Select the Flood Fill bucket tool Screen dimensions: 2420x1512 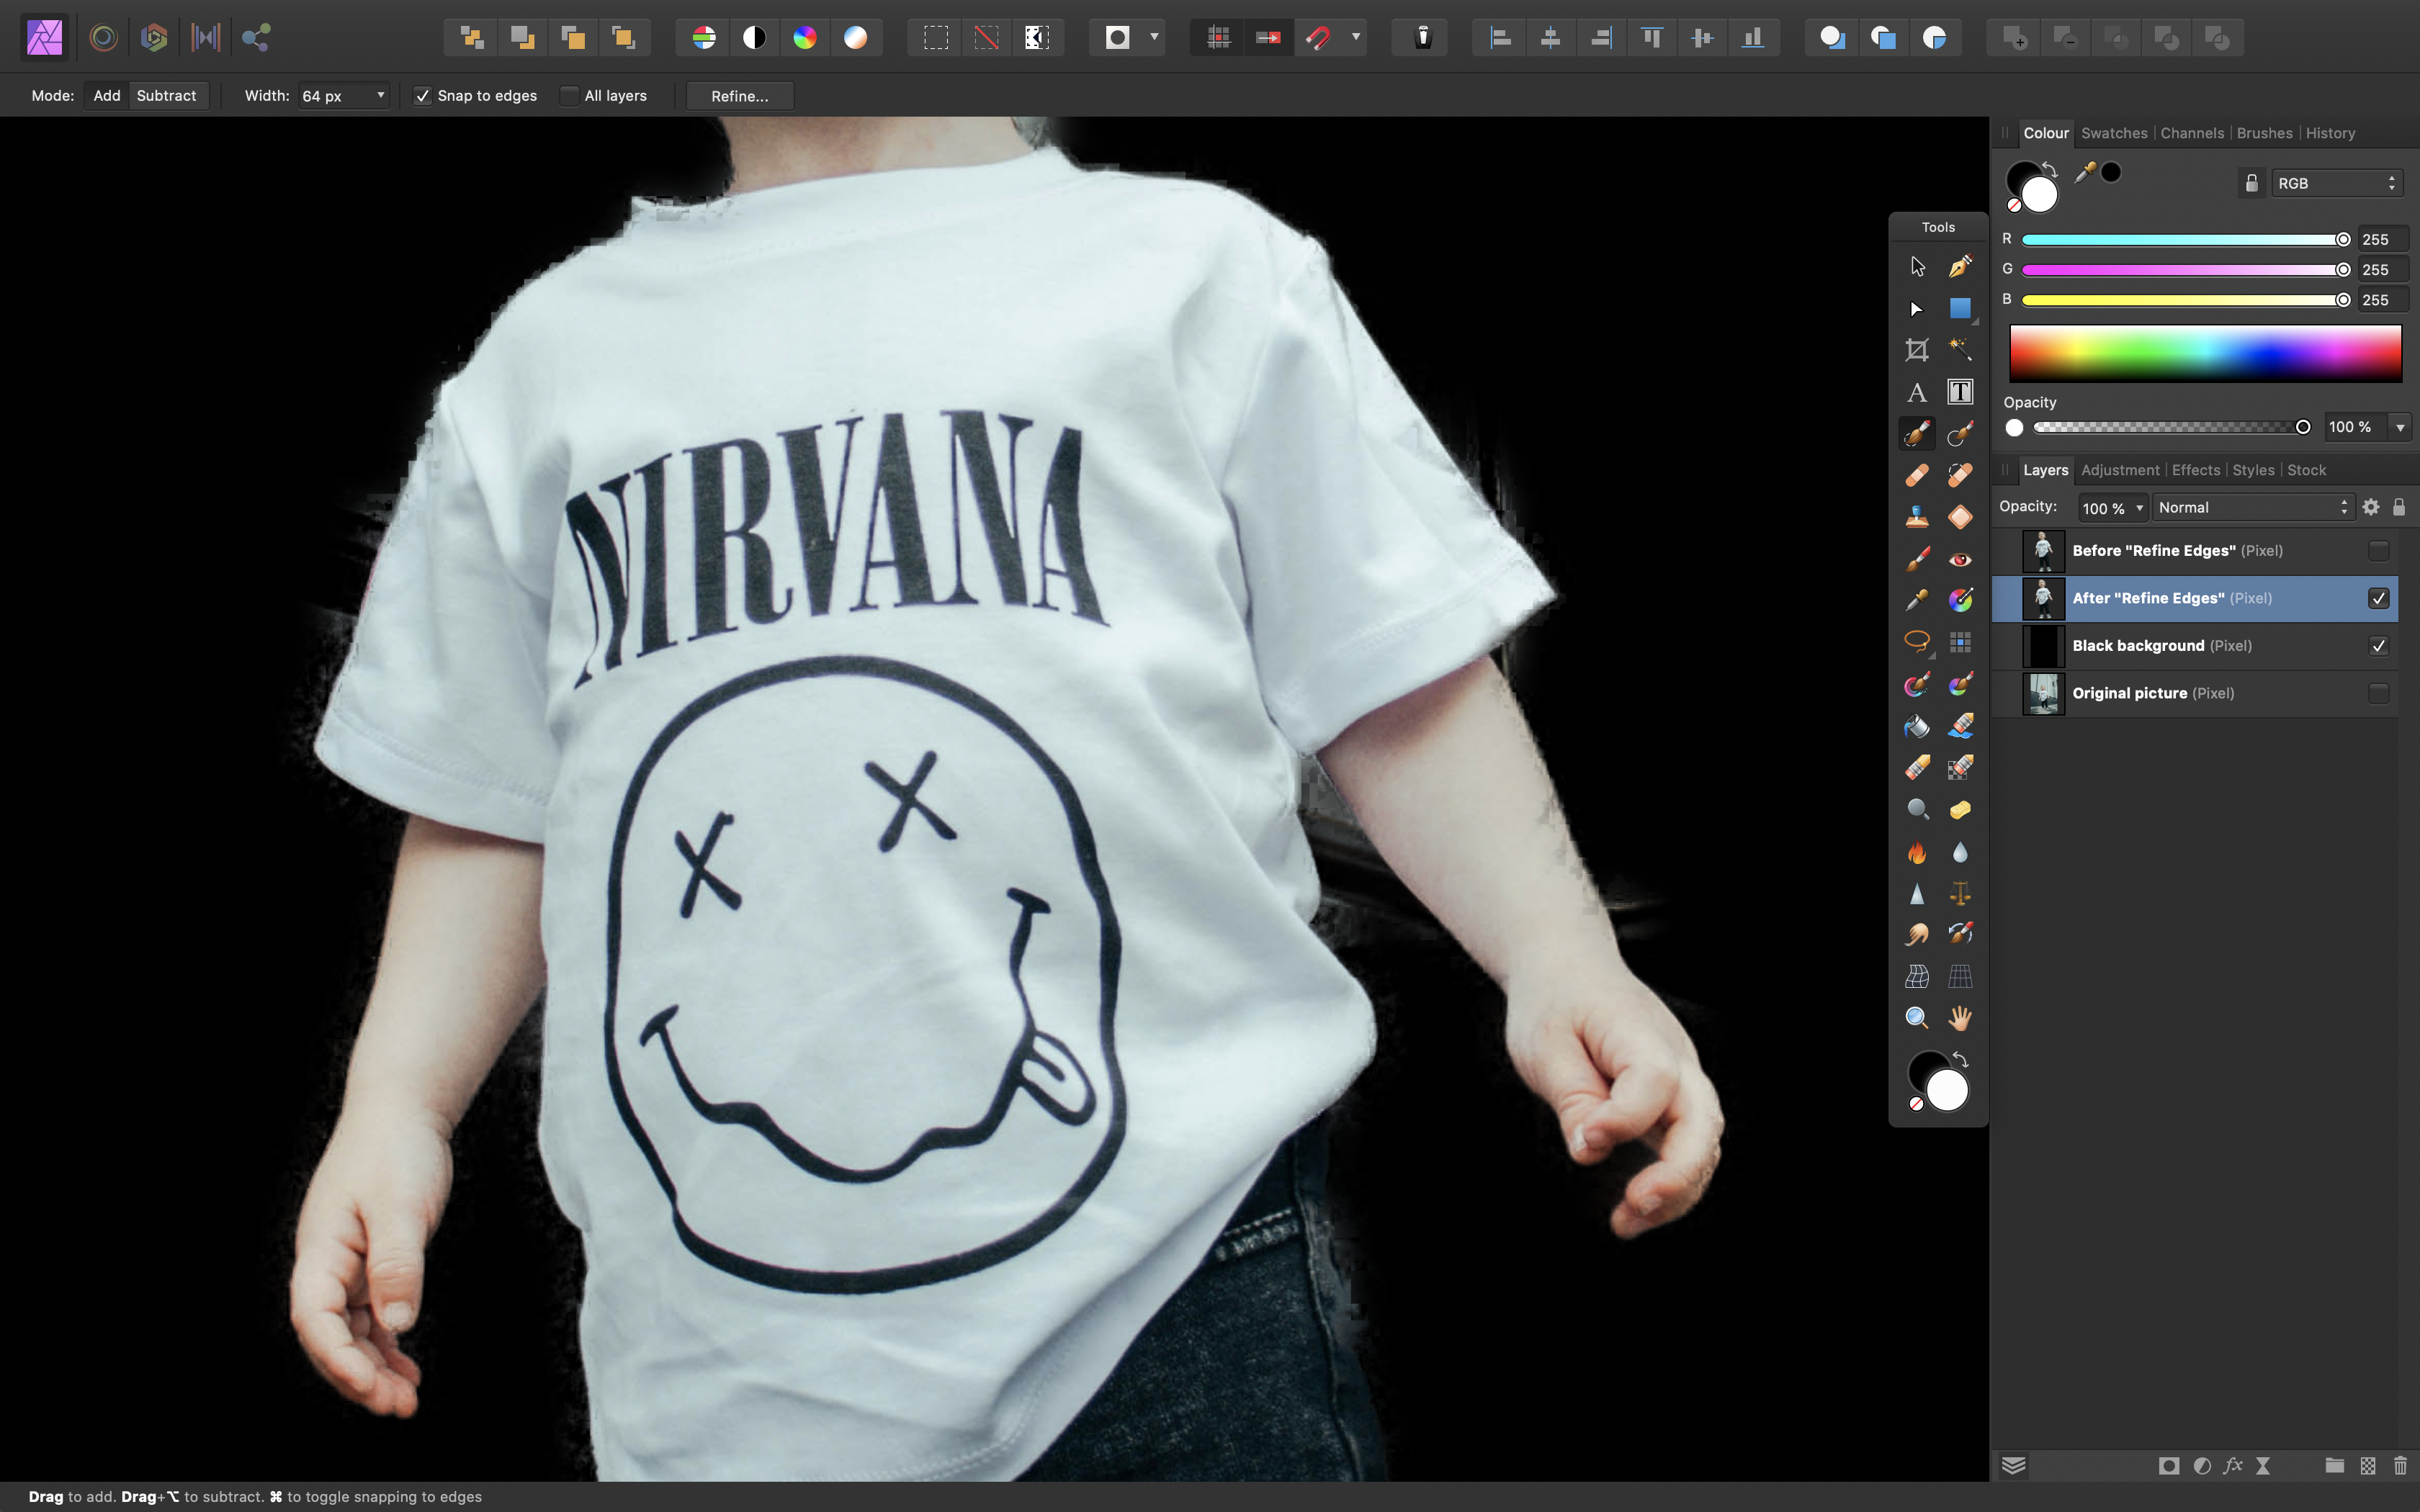pyautogui.click(x=1917, y=726)
